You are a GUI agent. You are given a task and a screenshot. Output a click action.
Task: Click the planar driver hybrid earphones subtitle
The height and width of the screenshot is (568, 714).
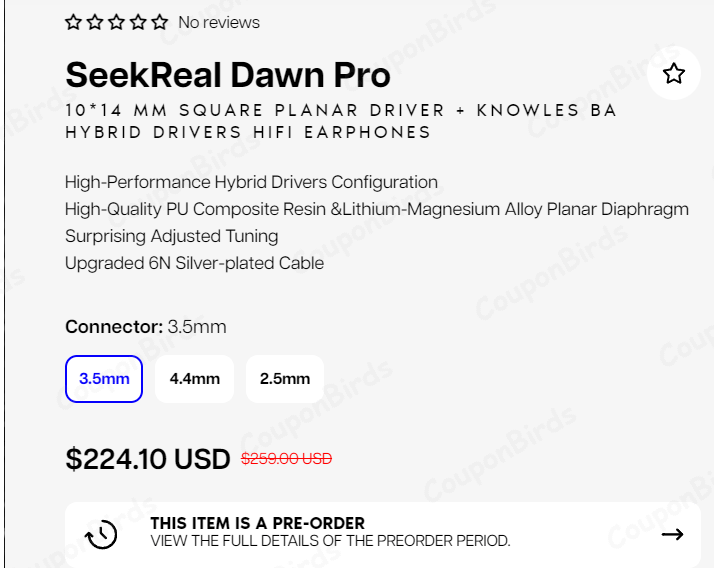(x=340, y=121)
